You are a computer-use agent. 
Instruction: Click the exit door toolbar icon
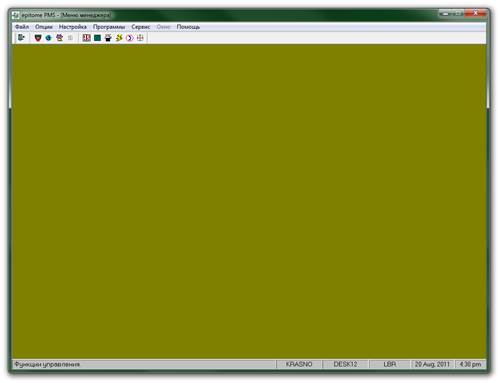(x=21, y=38)
